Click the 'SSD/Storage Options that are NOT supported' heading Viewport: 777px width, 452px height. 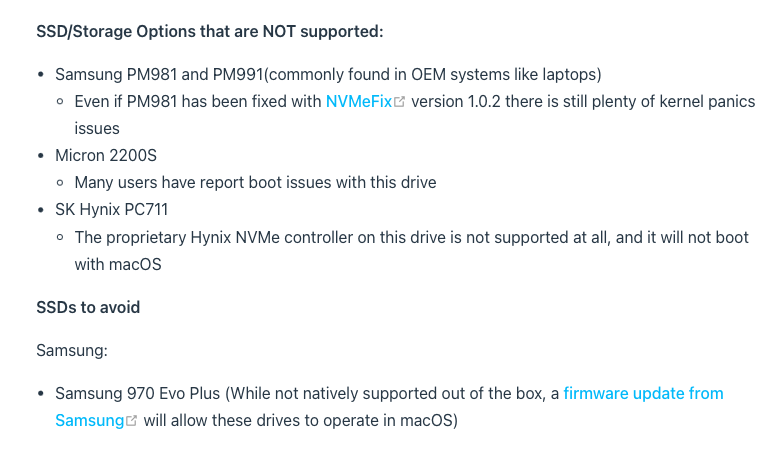pos(210,31)
